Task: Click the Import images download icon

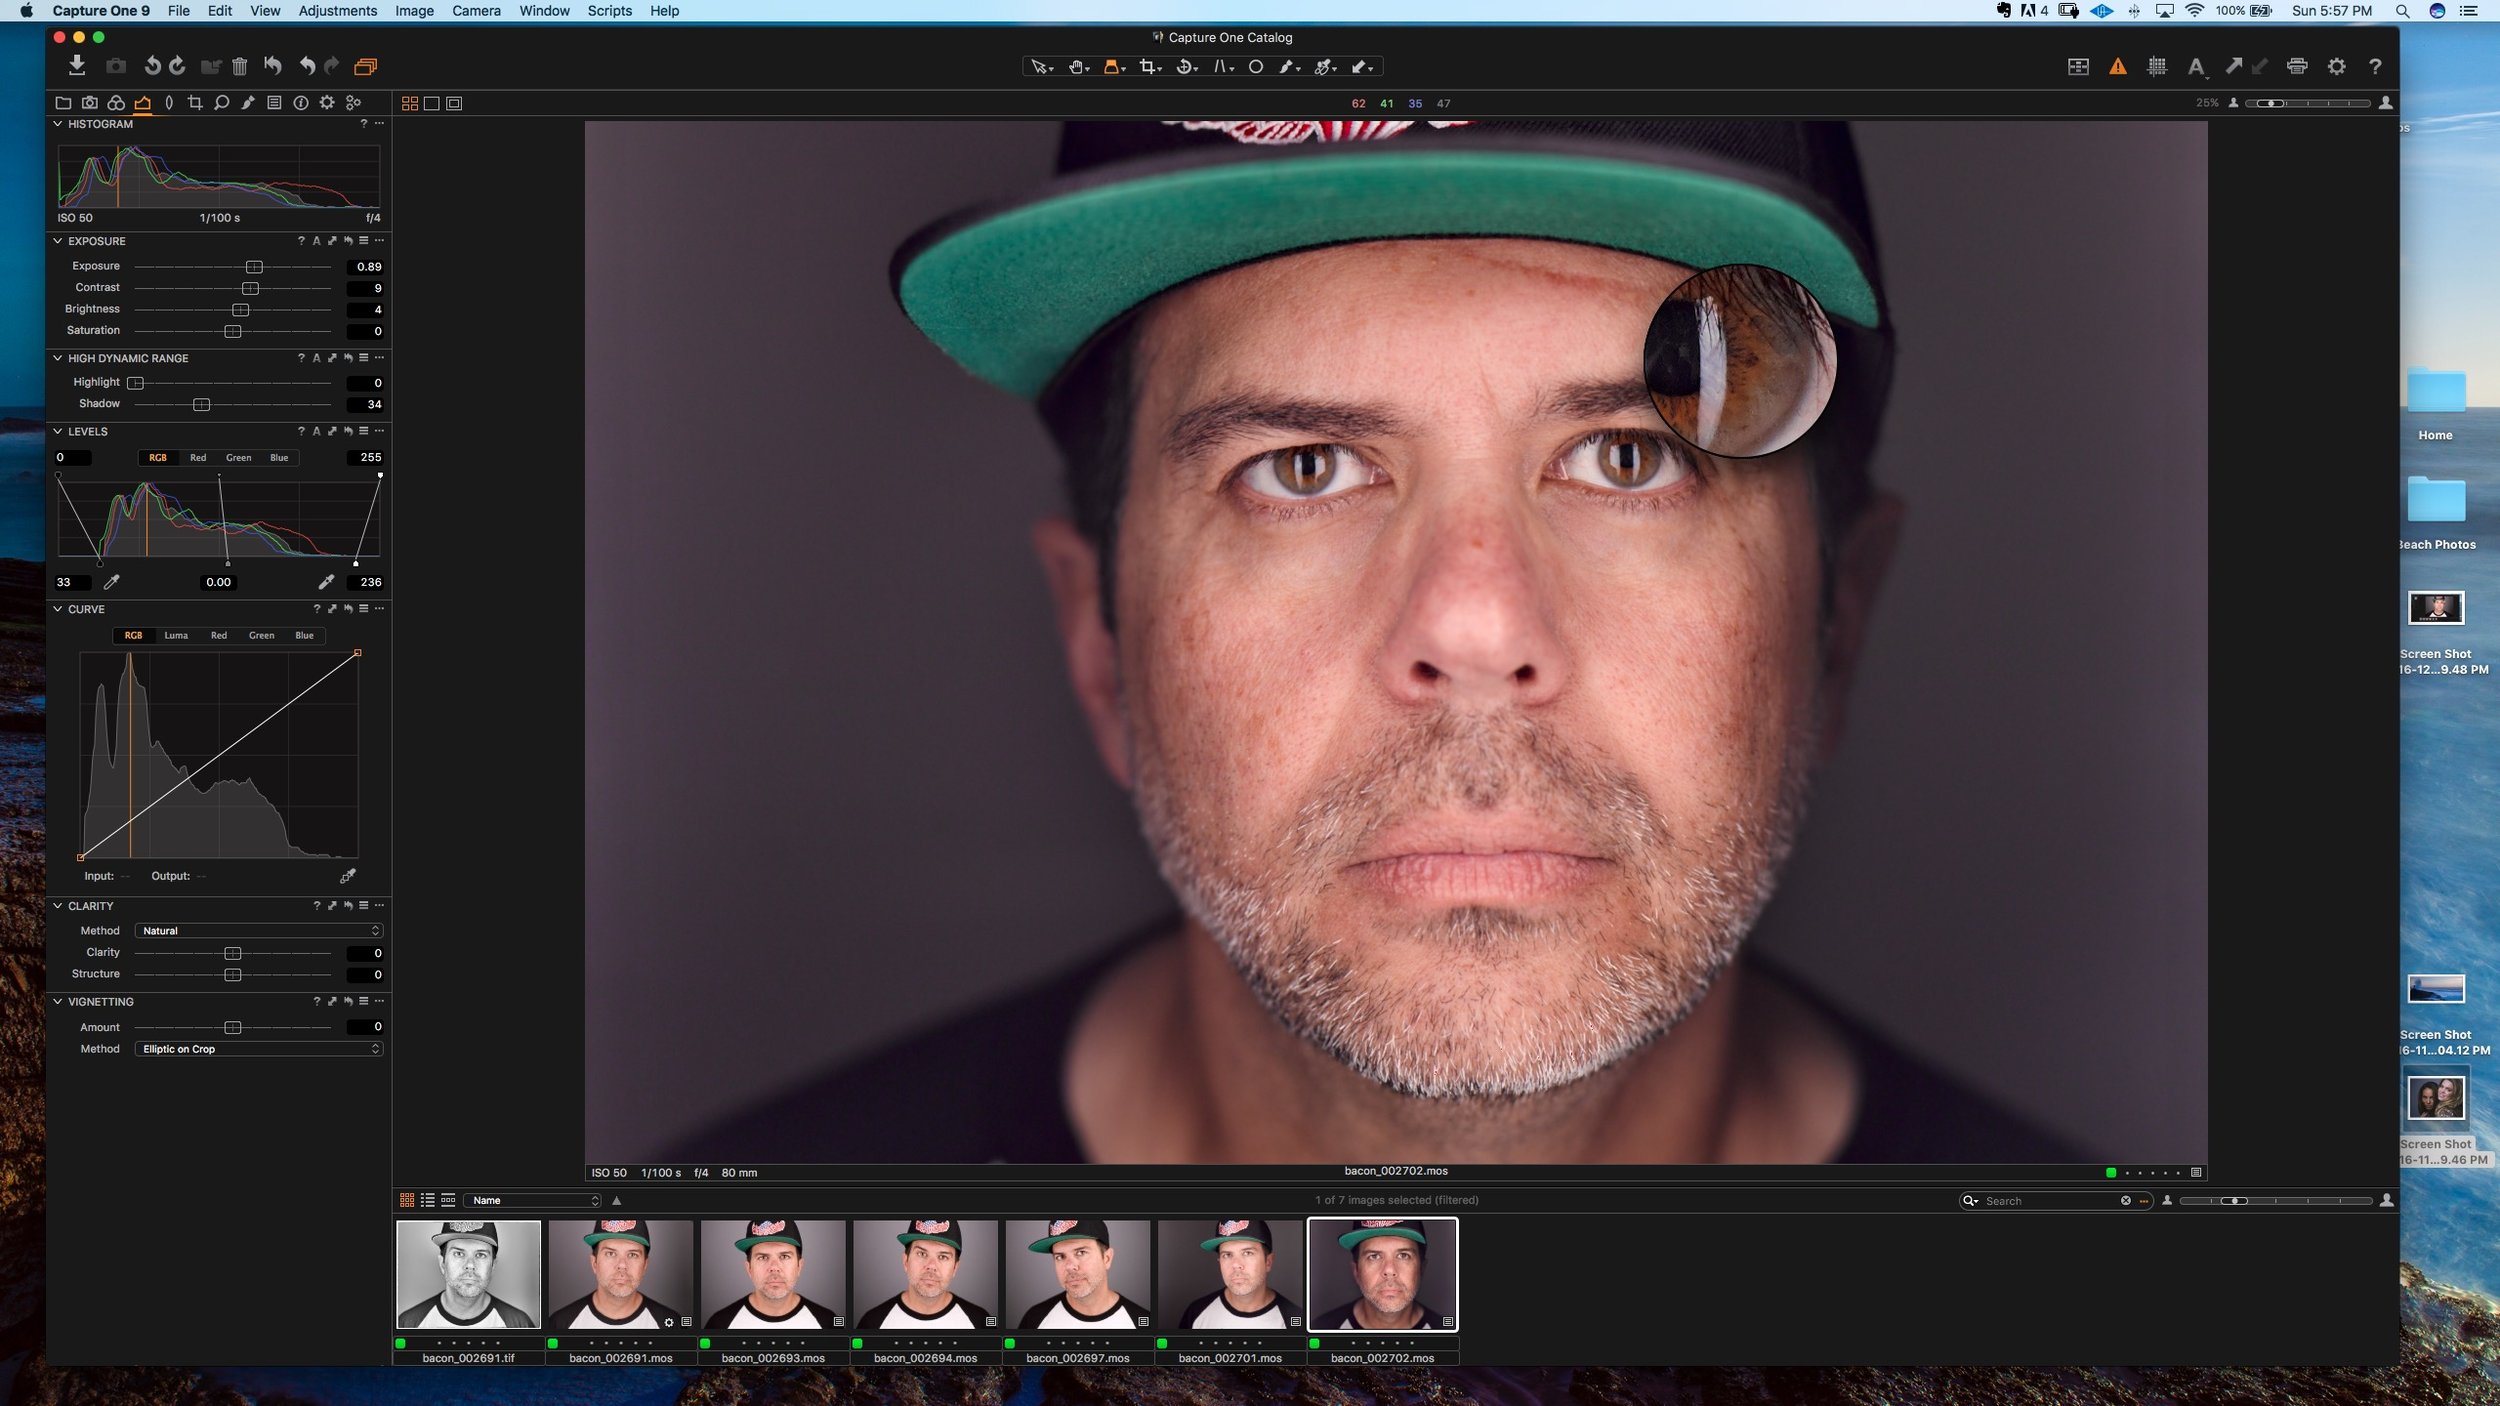Action: coord(76,66)
